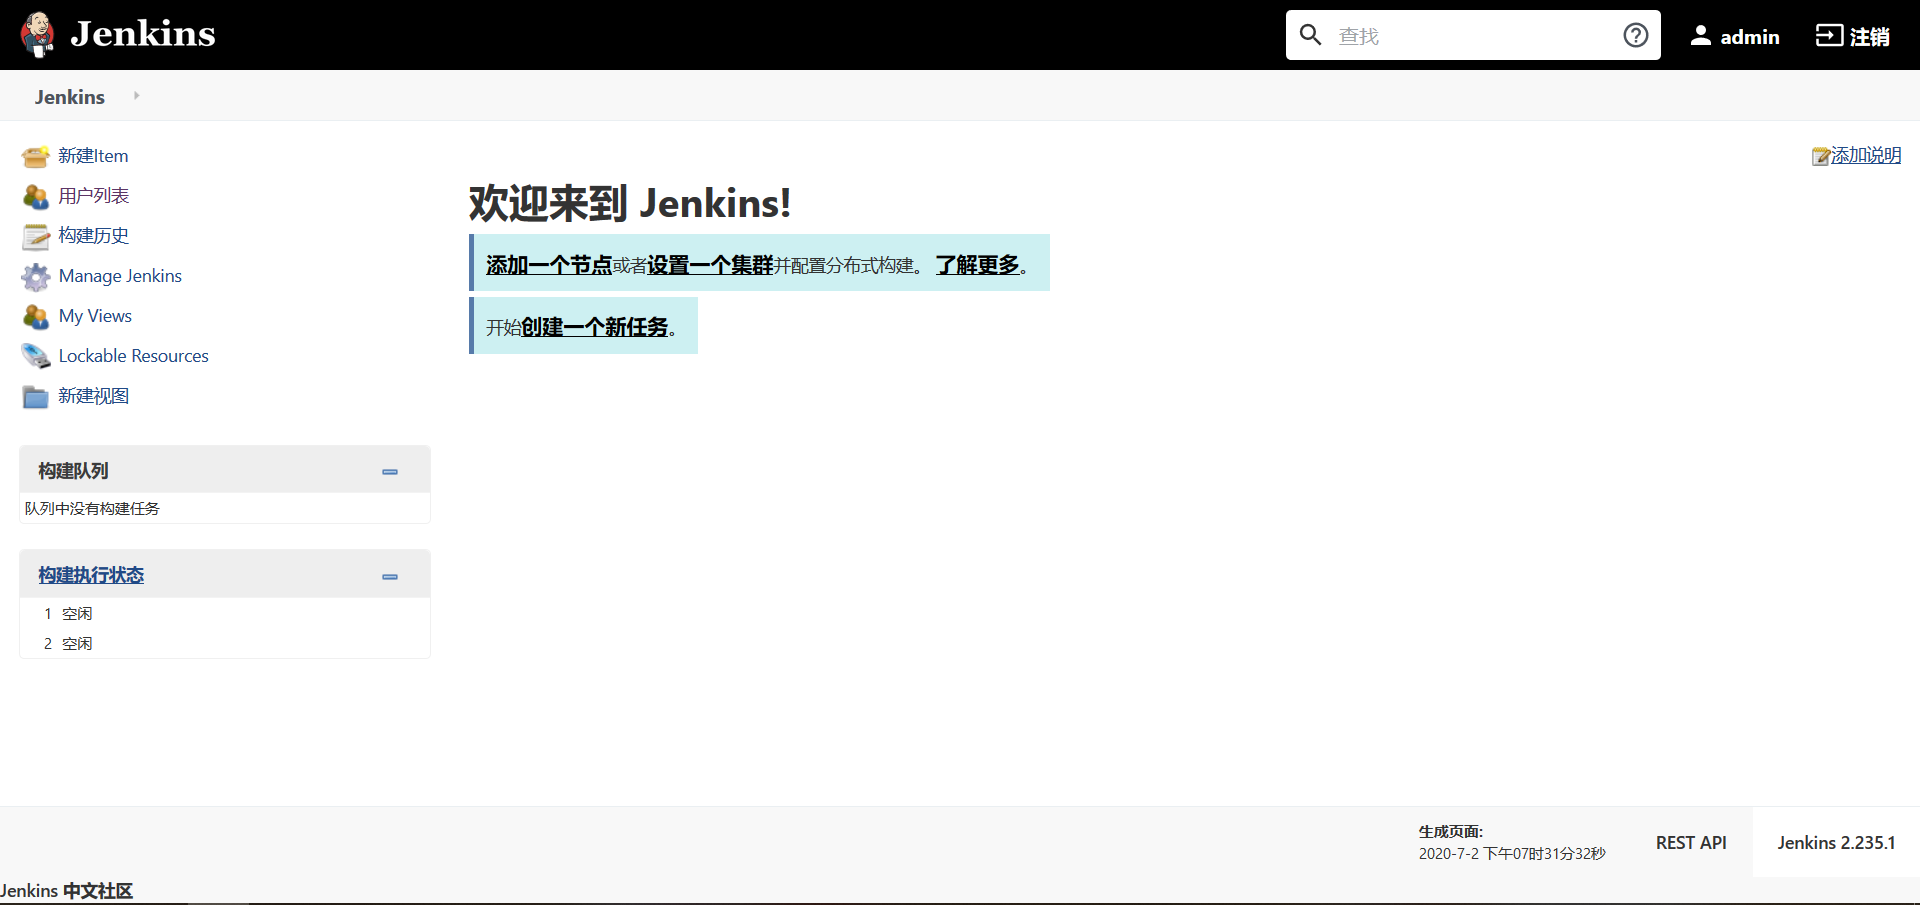Follow the 设置一个集群 link

[x=710, y=265]
